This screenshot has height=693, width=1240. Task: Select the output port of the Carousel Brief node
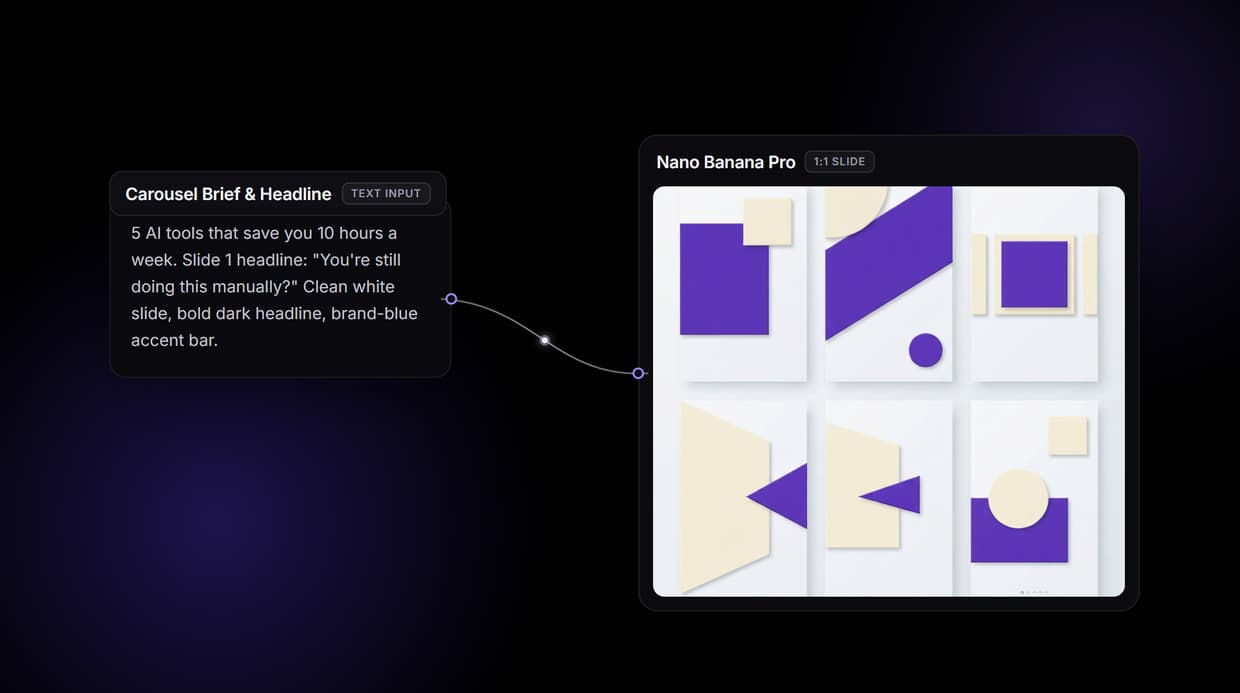click(x=451, y=299)
